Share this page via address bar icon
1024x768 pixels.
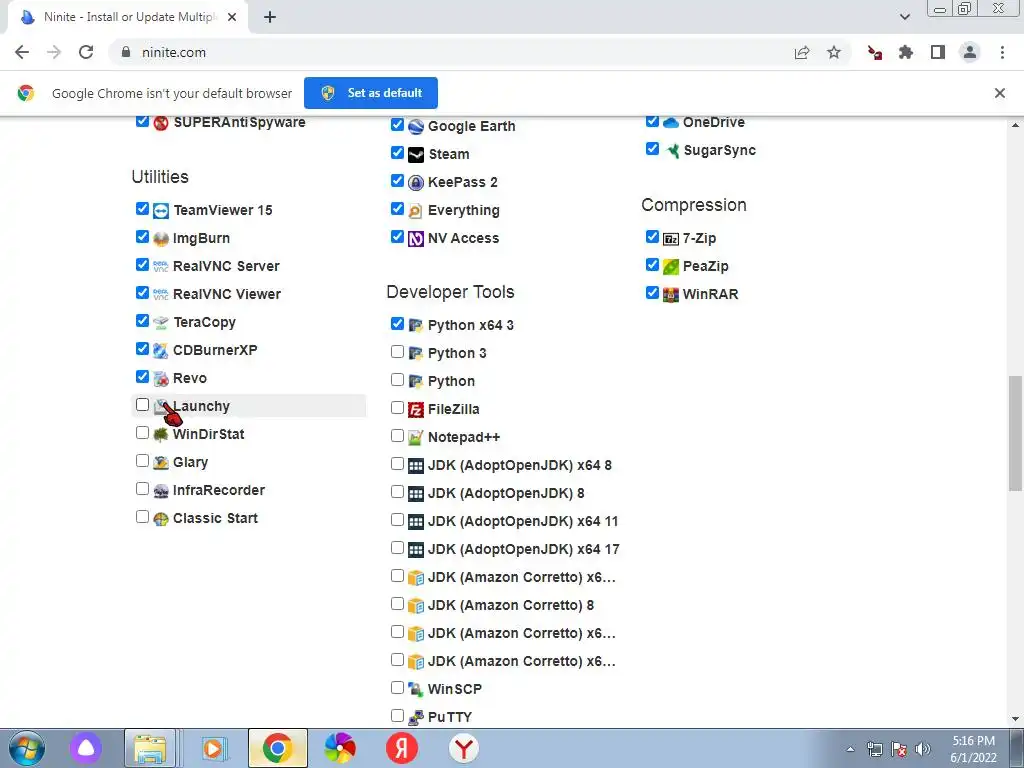(x=802, y=52)
